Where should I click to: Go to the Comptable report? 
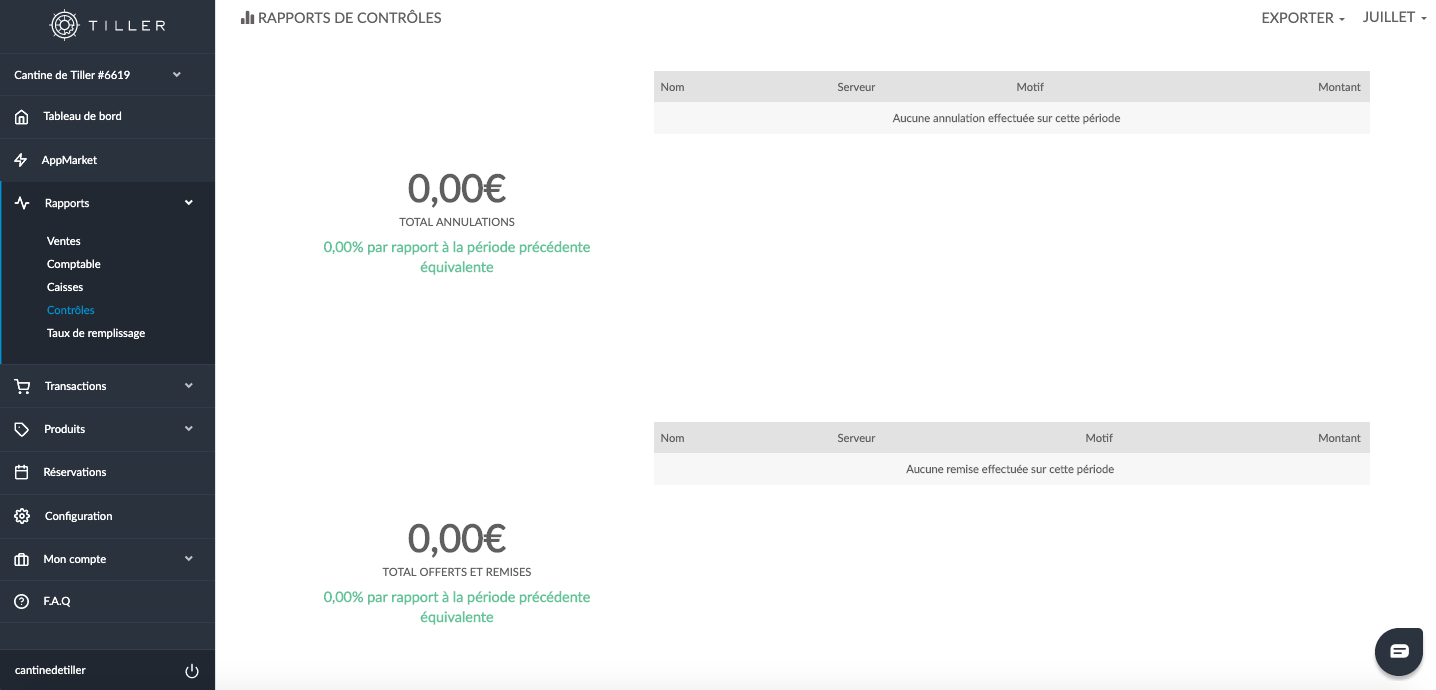pos(74,264)
